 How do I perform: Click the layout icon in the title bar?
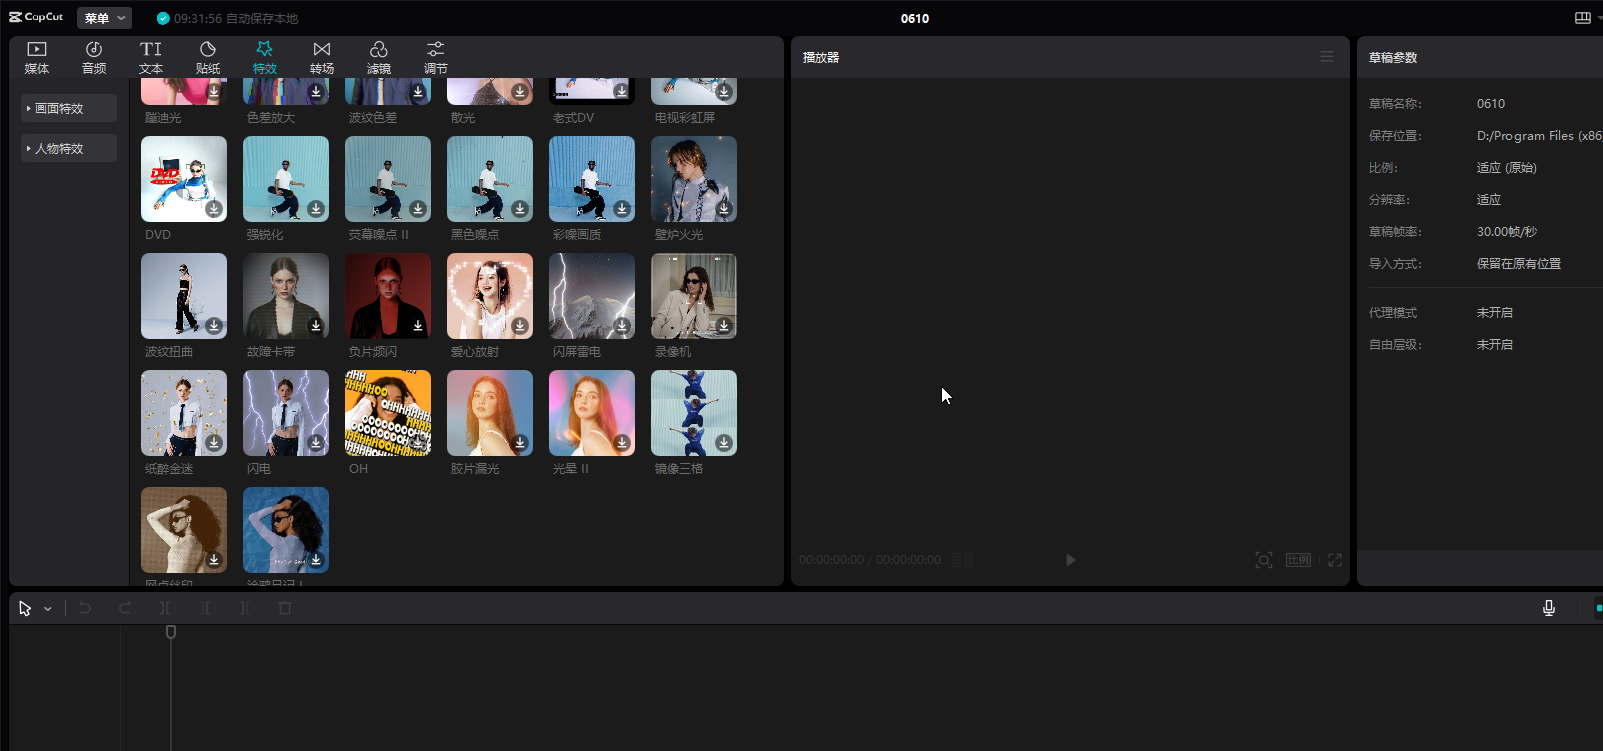coord(1583,18)
